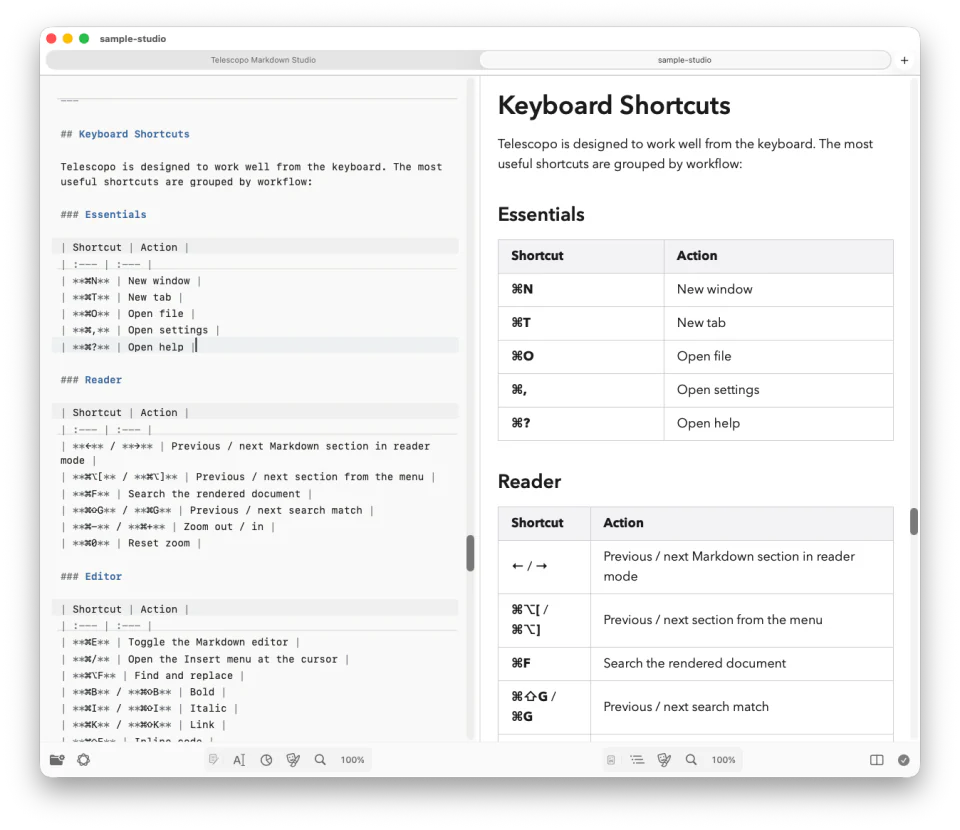This screenshot has height=830, width=960.
Task: Click the editor pane scrollbar thumb
Action: (470, 553)
